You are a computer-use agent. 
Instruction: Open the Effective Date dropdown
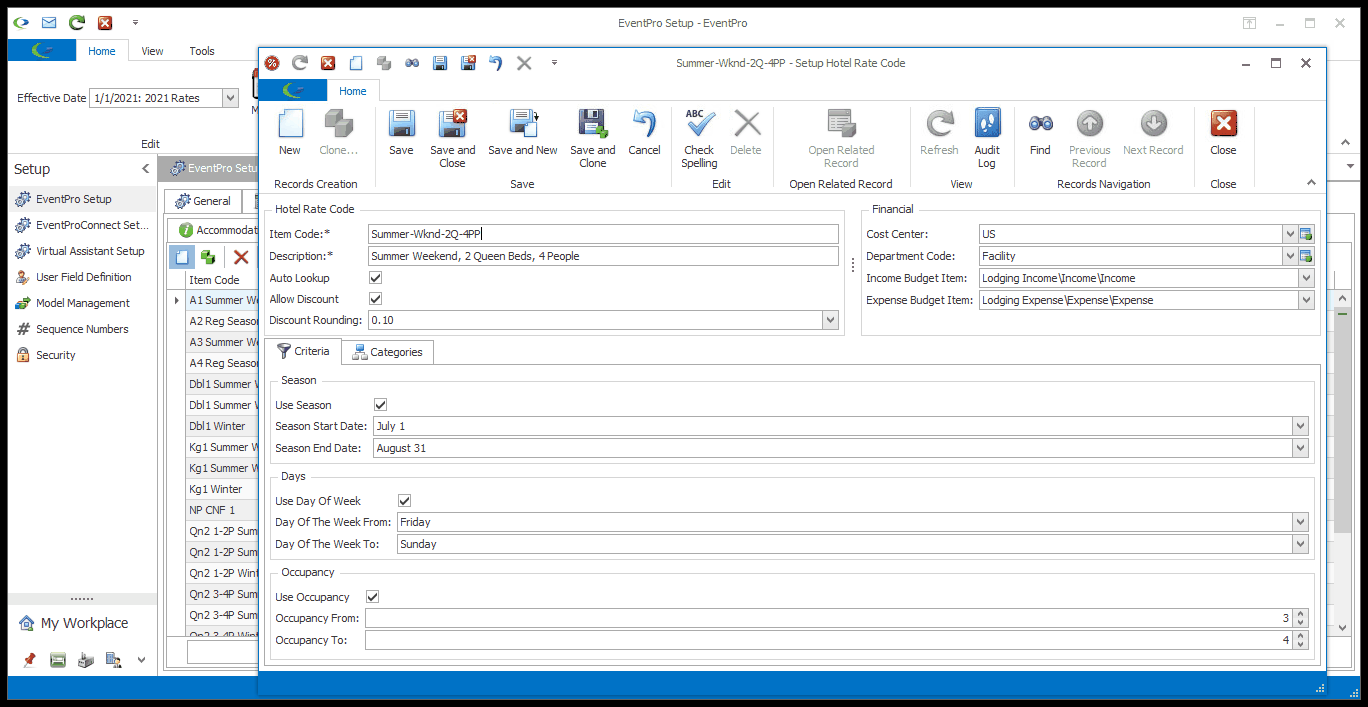point(231,98)
